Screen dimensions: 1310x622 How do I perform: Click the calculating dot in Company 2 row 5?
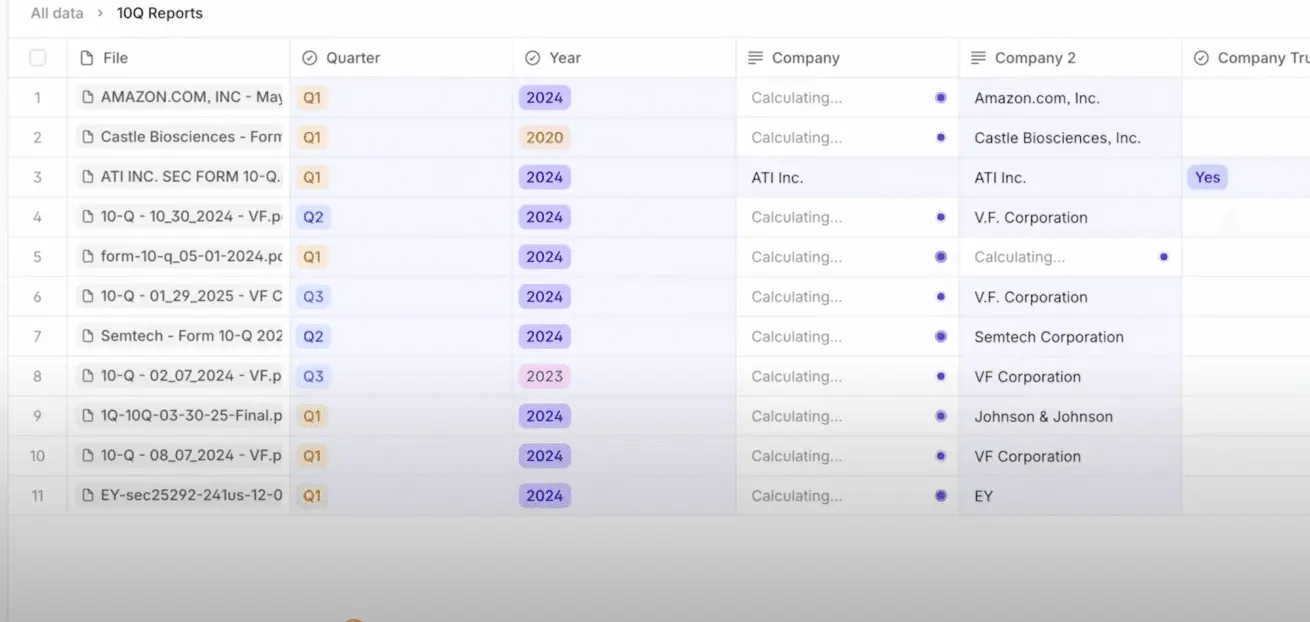tap(1164, 257)
